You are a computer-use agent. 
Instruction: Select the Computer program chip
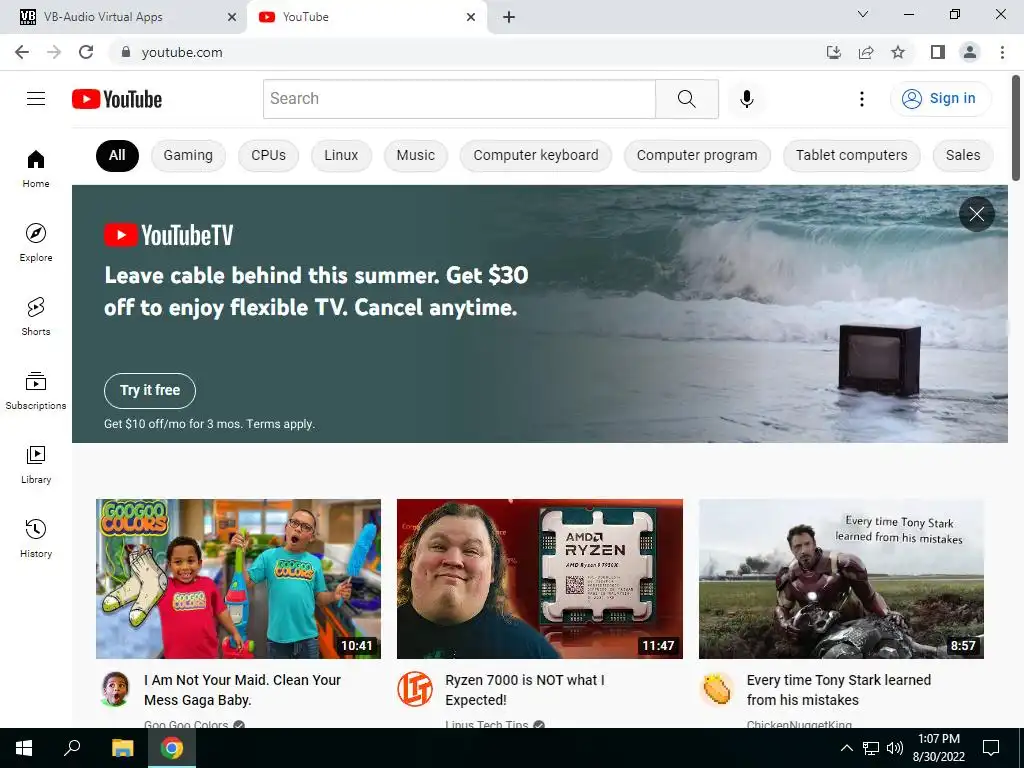pyautogui.click(x=697, y=155)
